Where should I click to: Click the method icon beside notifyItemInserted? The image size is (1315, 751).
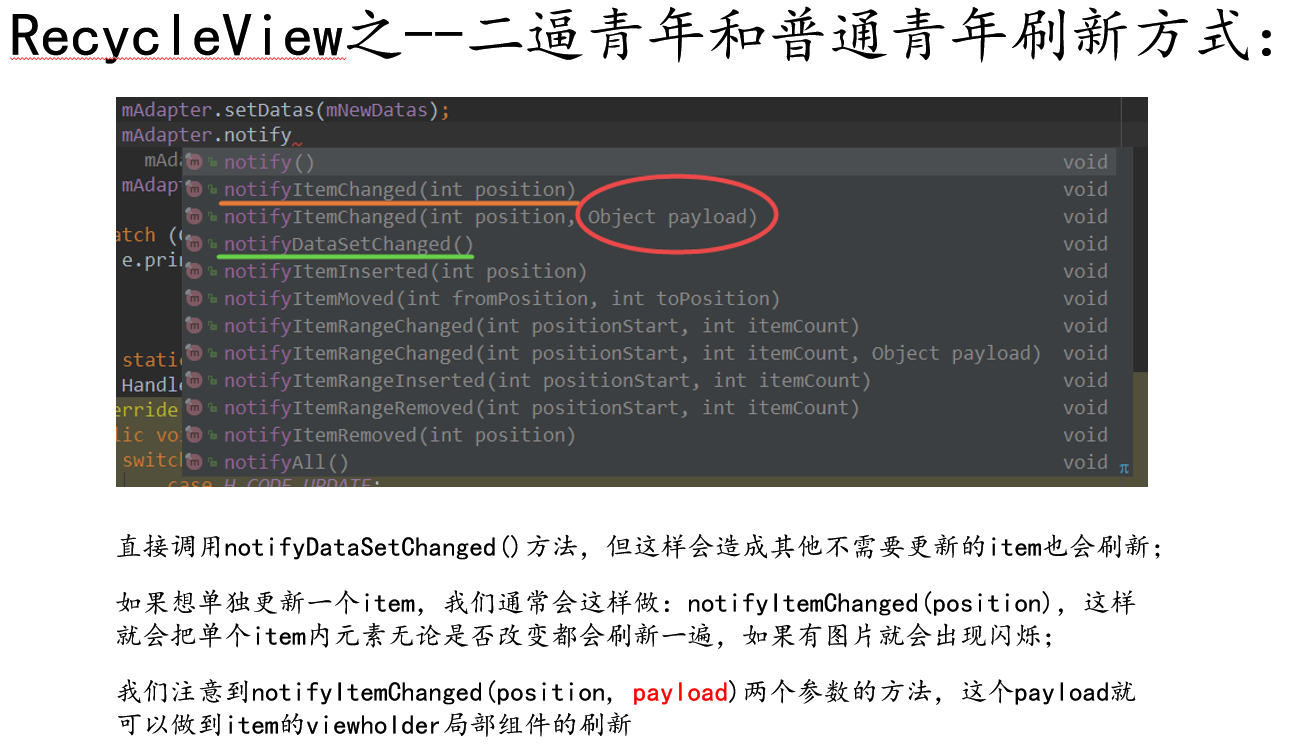pyautogui.click(x=195, y=271)
